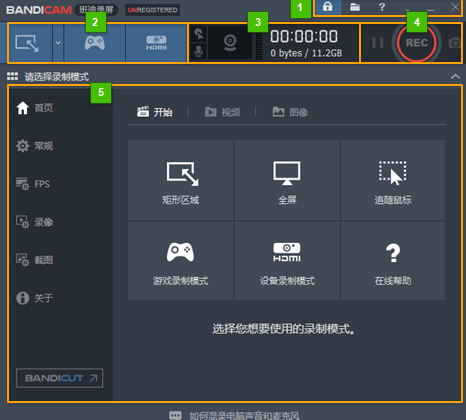Click the pause recording button
The height and width of the screenshot is (420, 466).
click(x=378, y=43)
